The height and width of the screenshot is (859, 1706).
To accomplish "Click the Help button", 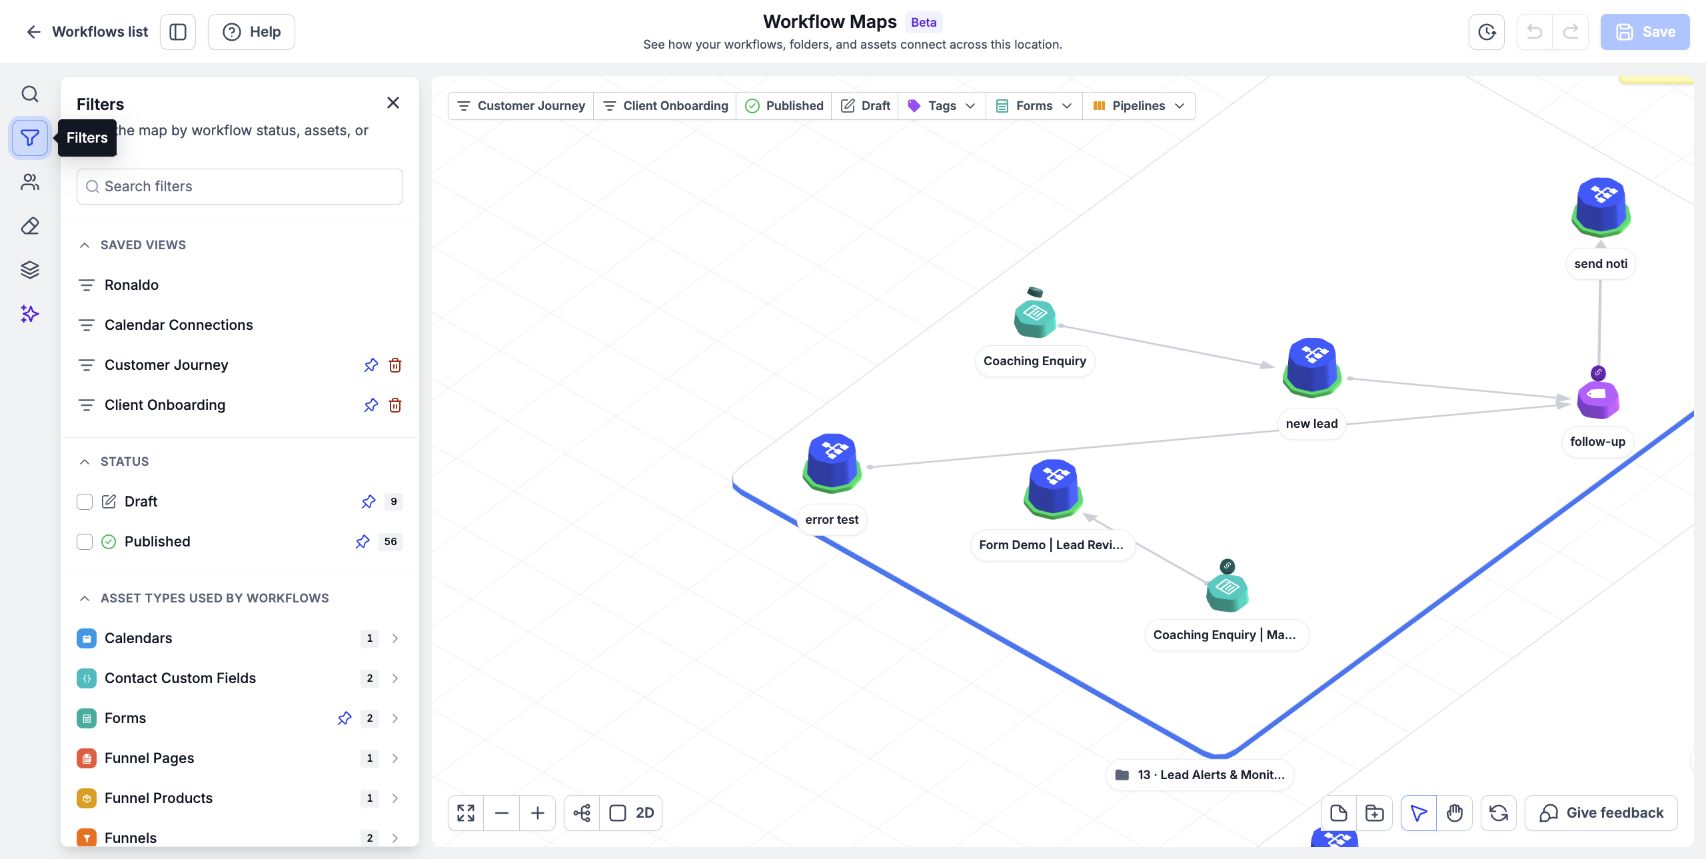I will 251,32.
